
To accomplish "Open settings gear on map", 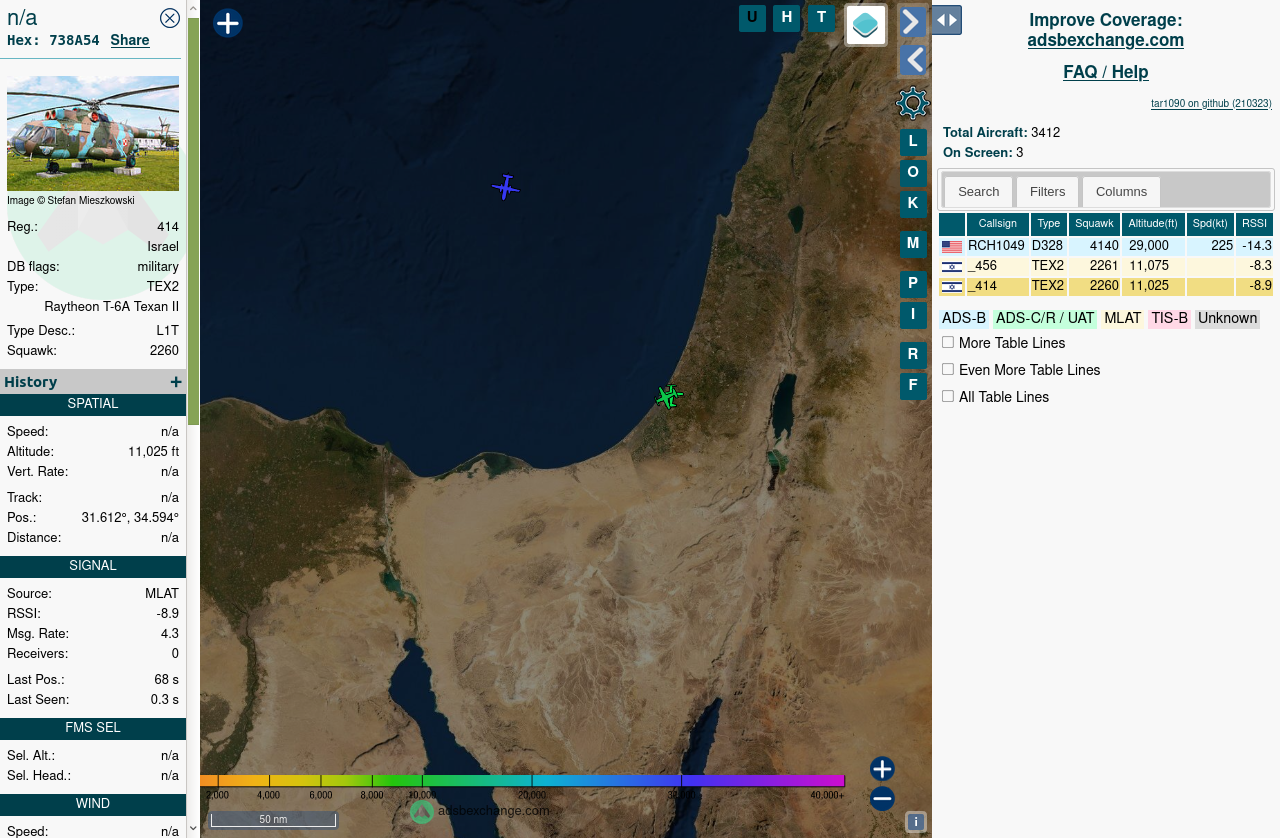I will [x=913, y=103].
